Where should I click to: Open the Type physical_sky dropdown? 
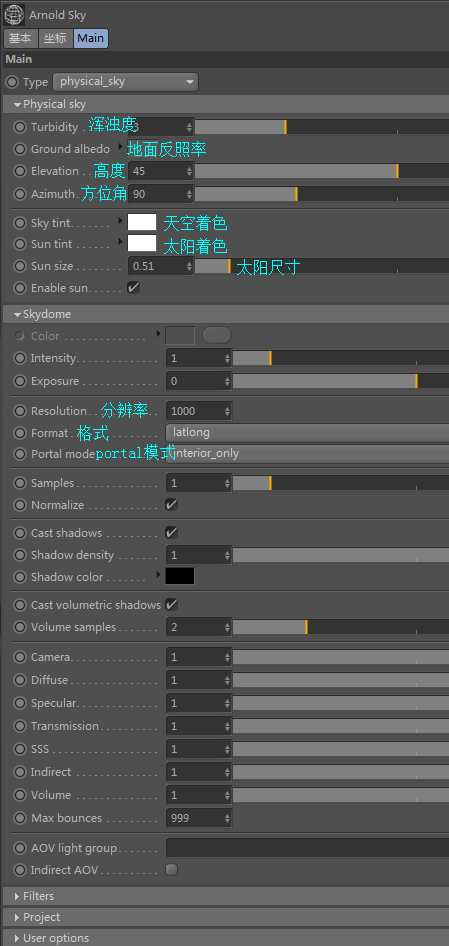point(126,81)
